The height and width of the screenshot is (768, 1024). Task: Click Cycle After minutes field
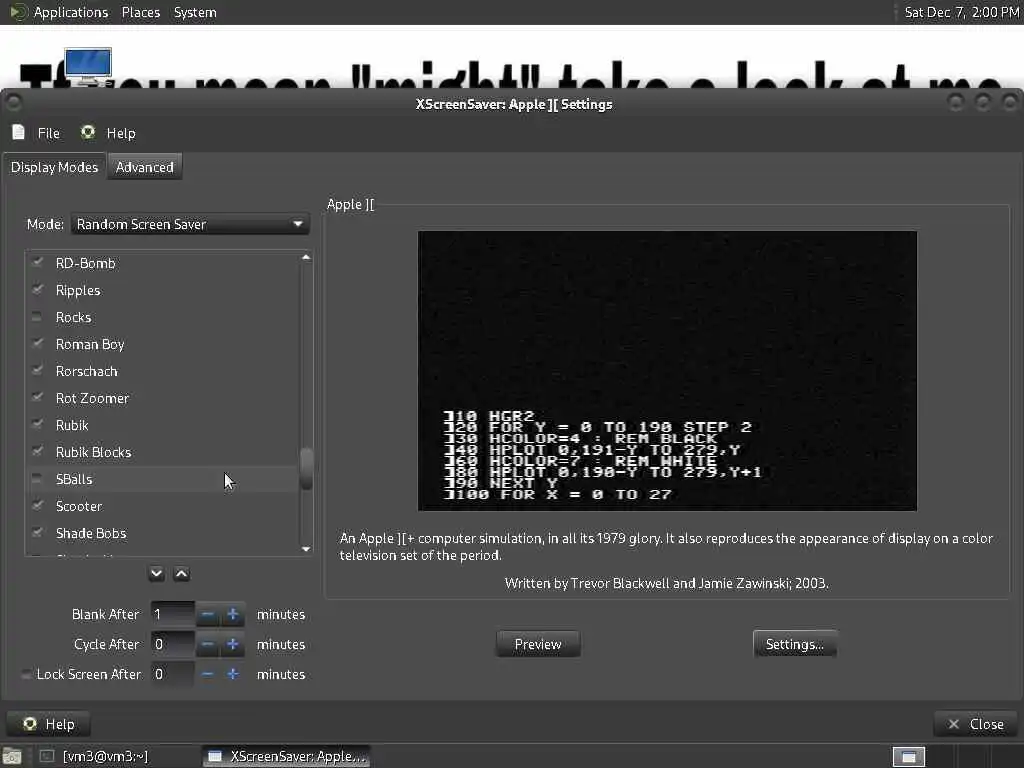172,645
